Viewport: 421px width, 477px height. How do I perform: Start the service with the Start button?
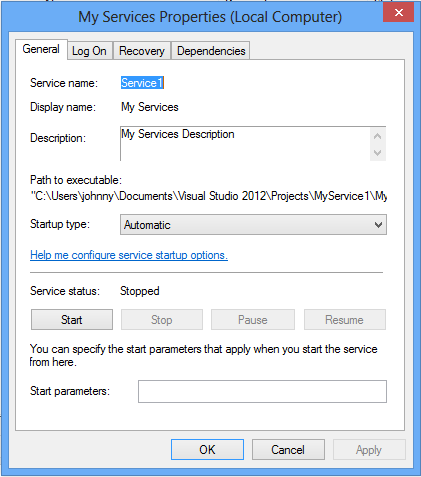(72, 320)
